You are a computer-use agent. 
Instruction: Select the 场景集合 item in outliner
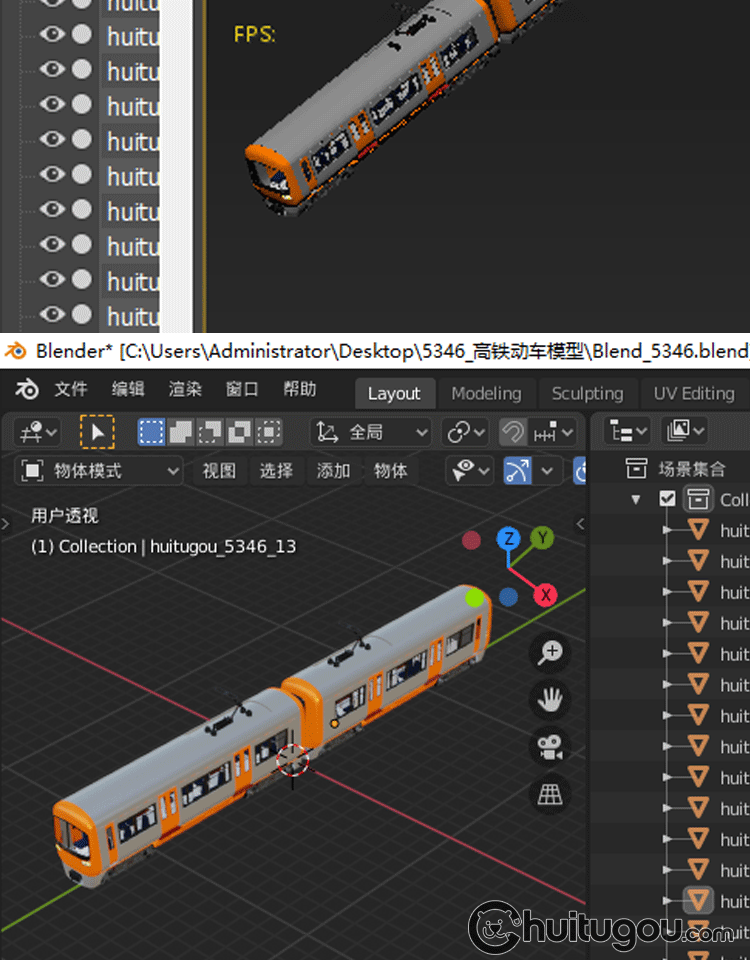tap(690, 467)
